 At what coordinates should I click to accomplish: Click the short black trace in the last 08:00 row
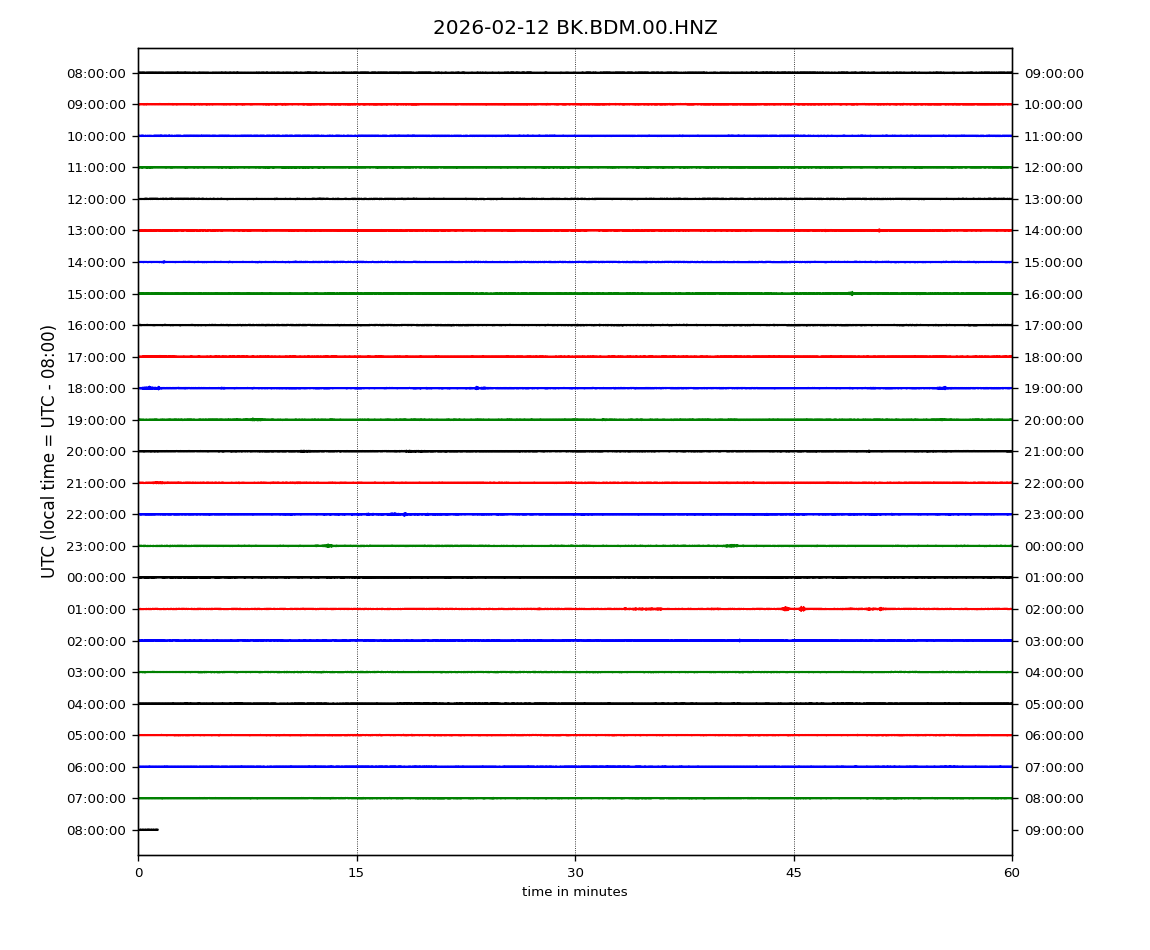[148, 829]
